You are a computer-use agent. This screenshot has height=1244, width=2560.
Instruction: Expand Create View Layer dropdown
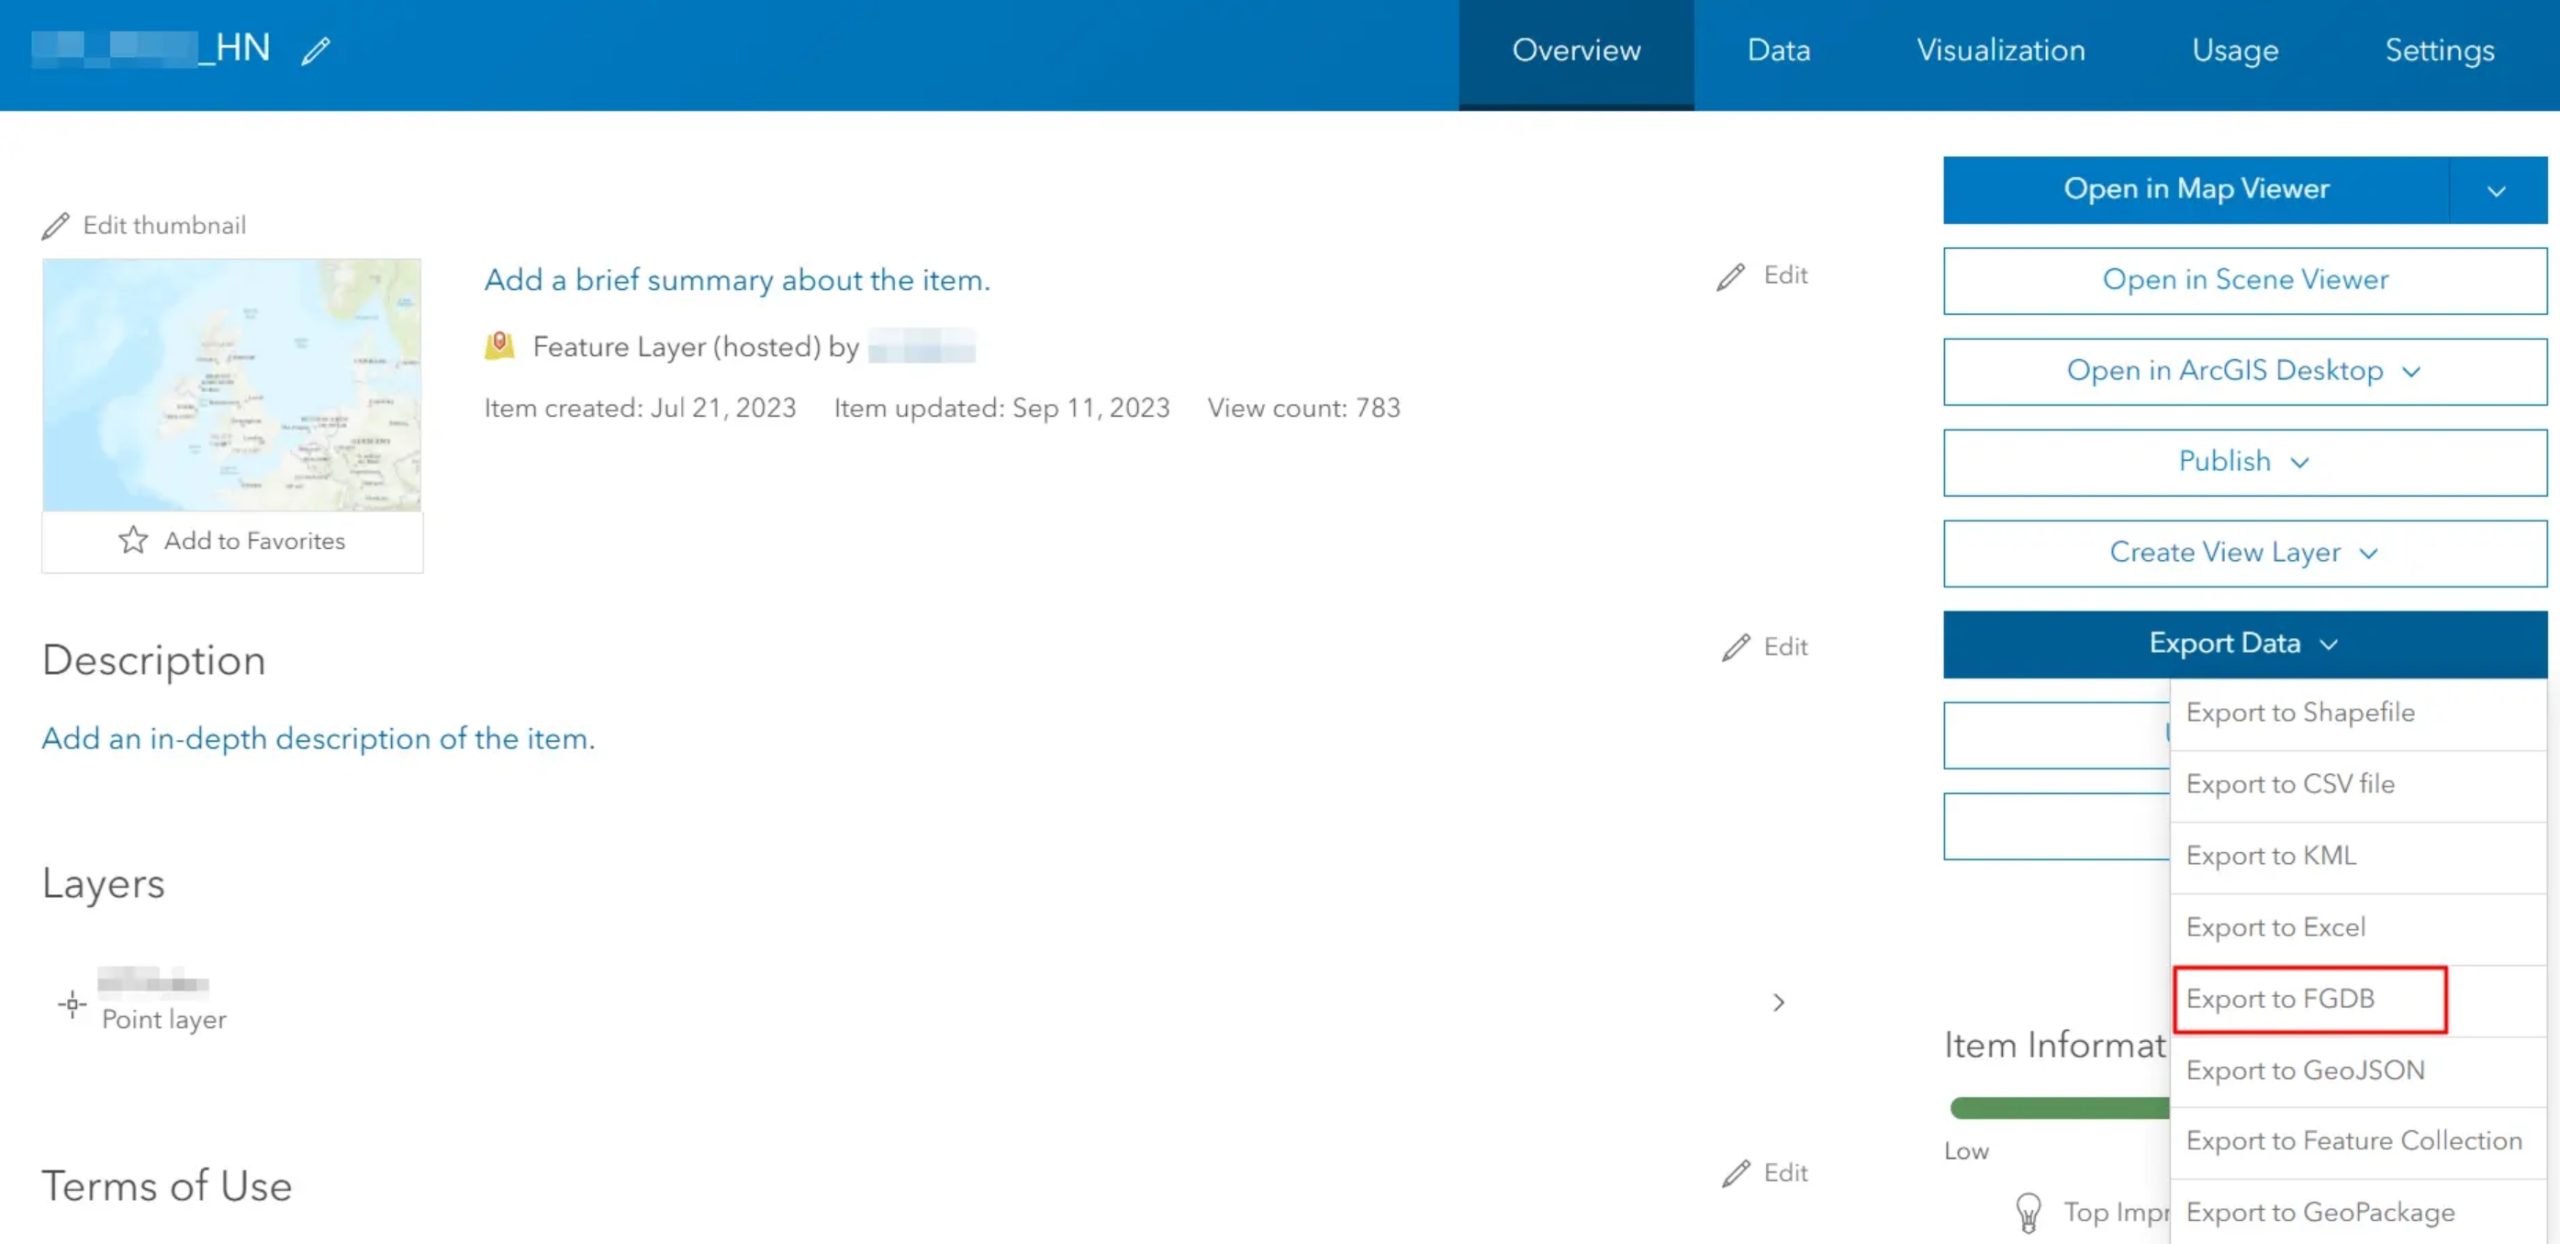point(2245,554)
